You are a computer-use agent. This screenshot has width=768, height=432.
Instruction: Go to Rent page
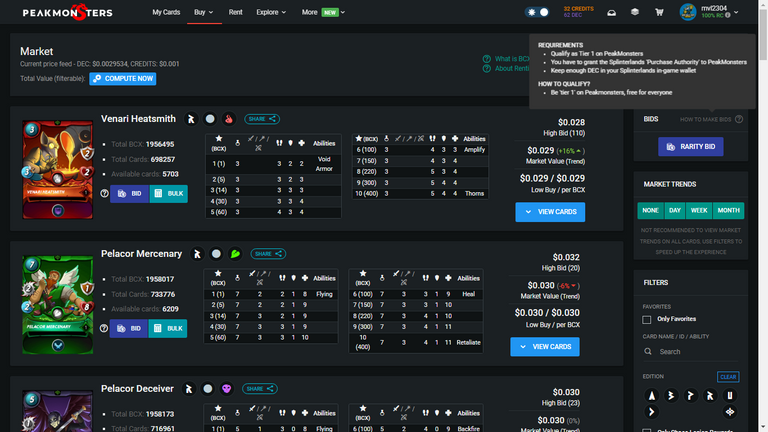click(x=236, y=12)
